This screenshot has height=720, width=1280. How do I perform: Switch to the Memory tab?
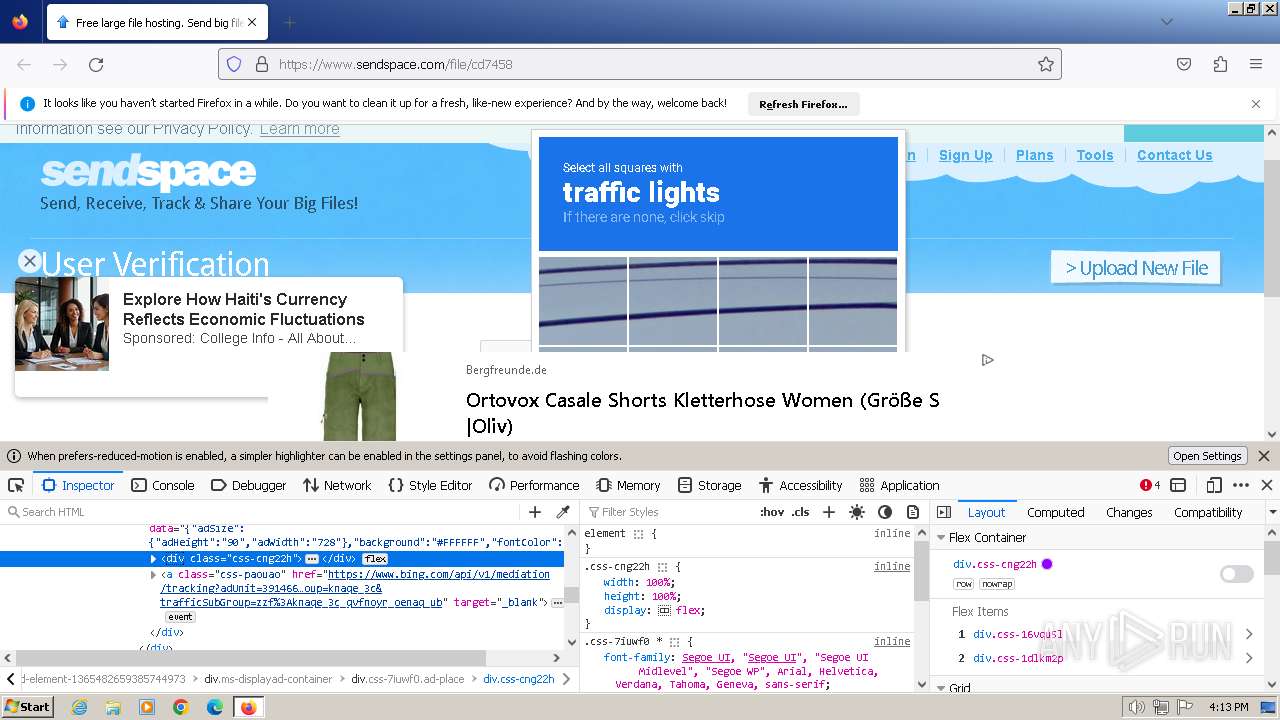[x=628, y=485]
